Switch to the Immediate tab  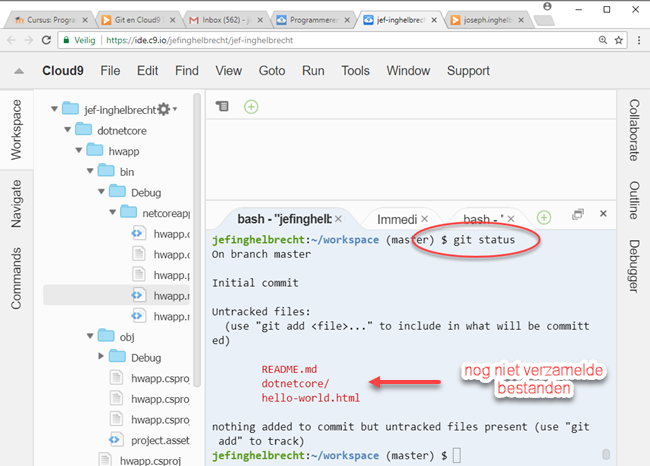click(397, 219)
